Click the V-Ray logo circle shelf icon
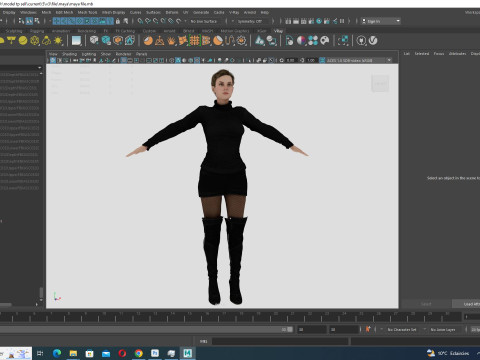Screen dimensions: 480x360 pos(373,41)
